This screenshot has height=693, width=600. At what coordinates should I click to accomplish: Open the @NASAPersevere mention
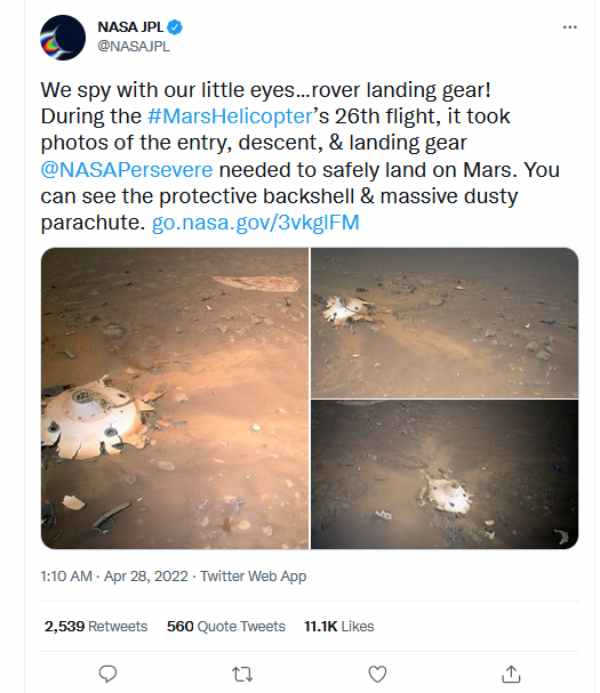[122, 169]
